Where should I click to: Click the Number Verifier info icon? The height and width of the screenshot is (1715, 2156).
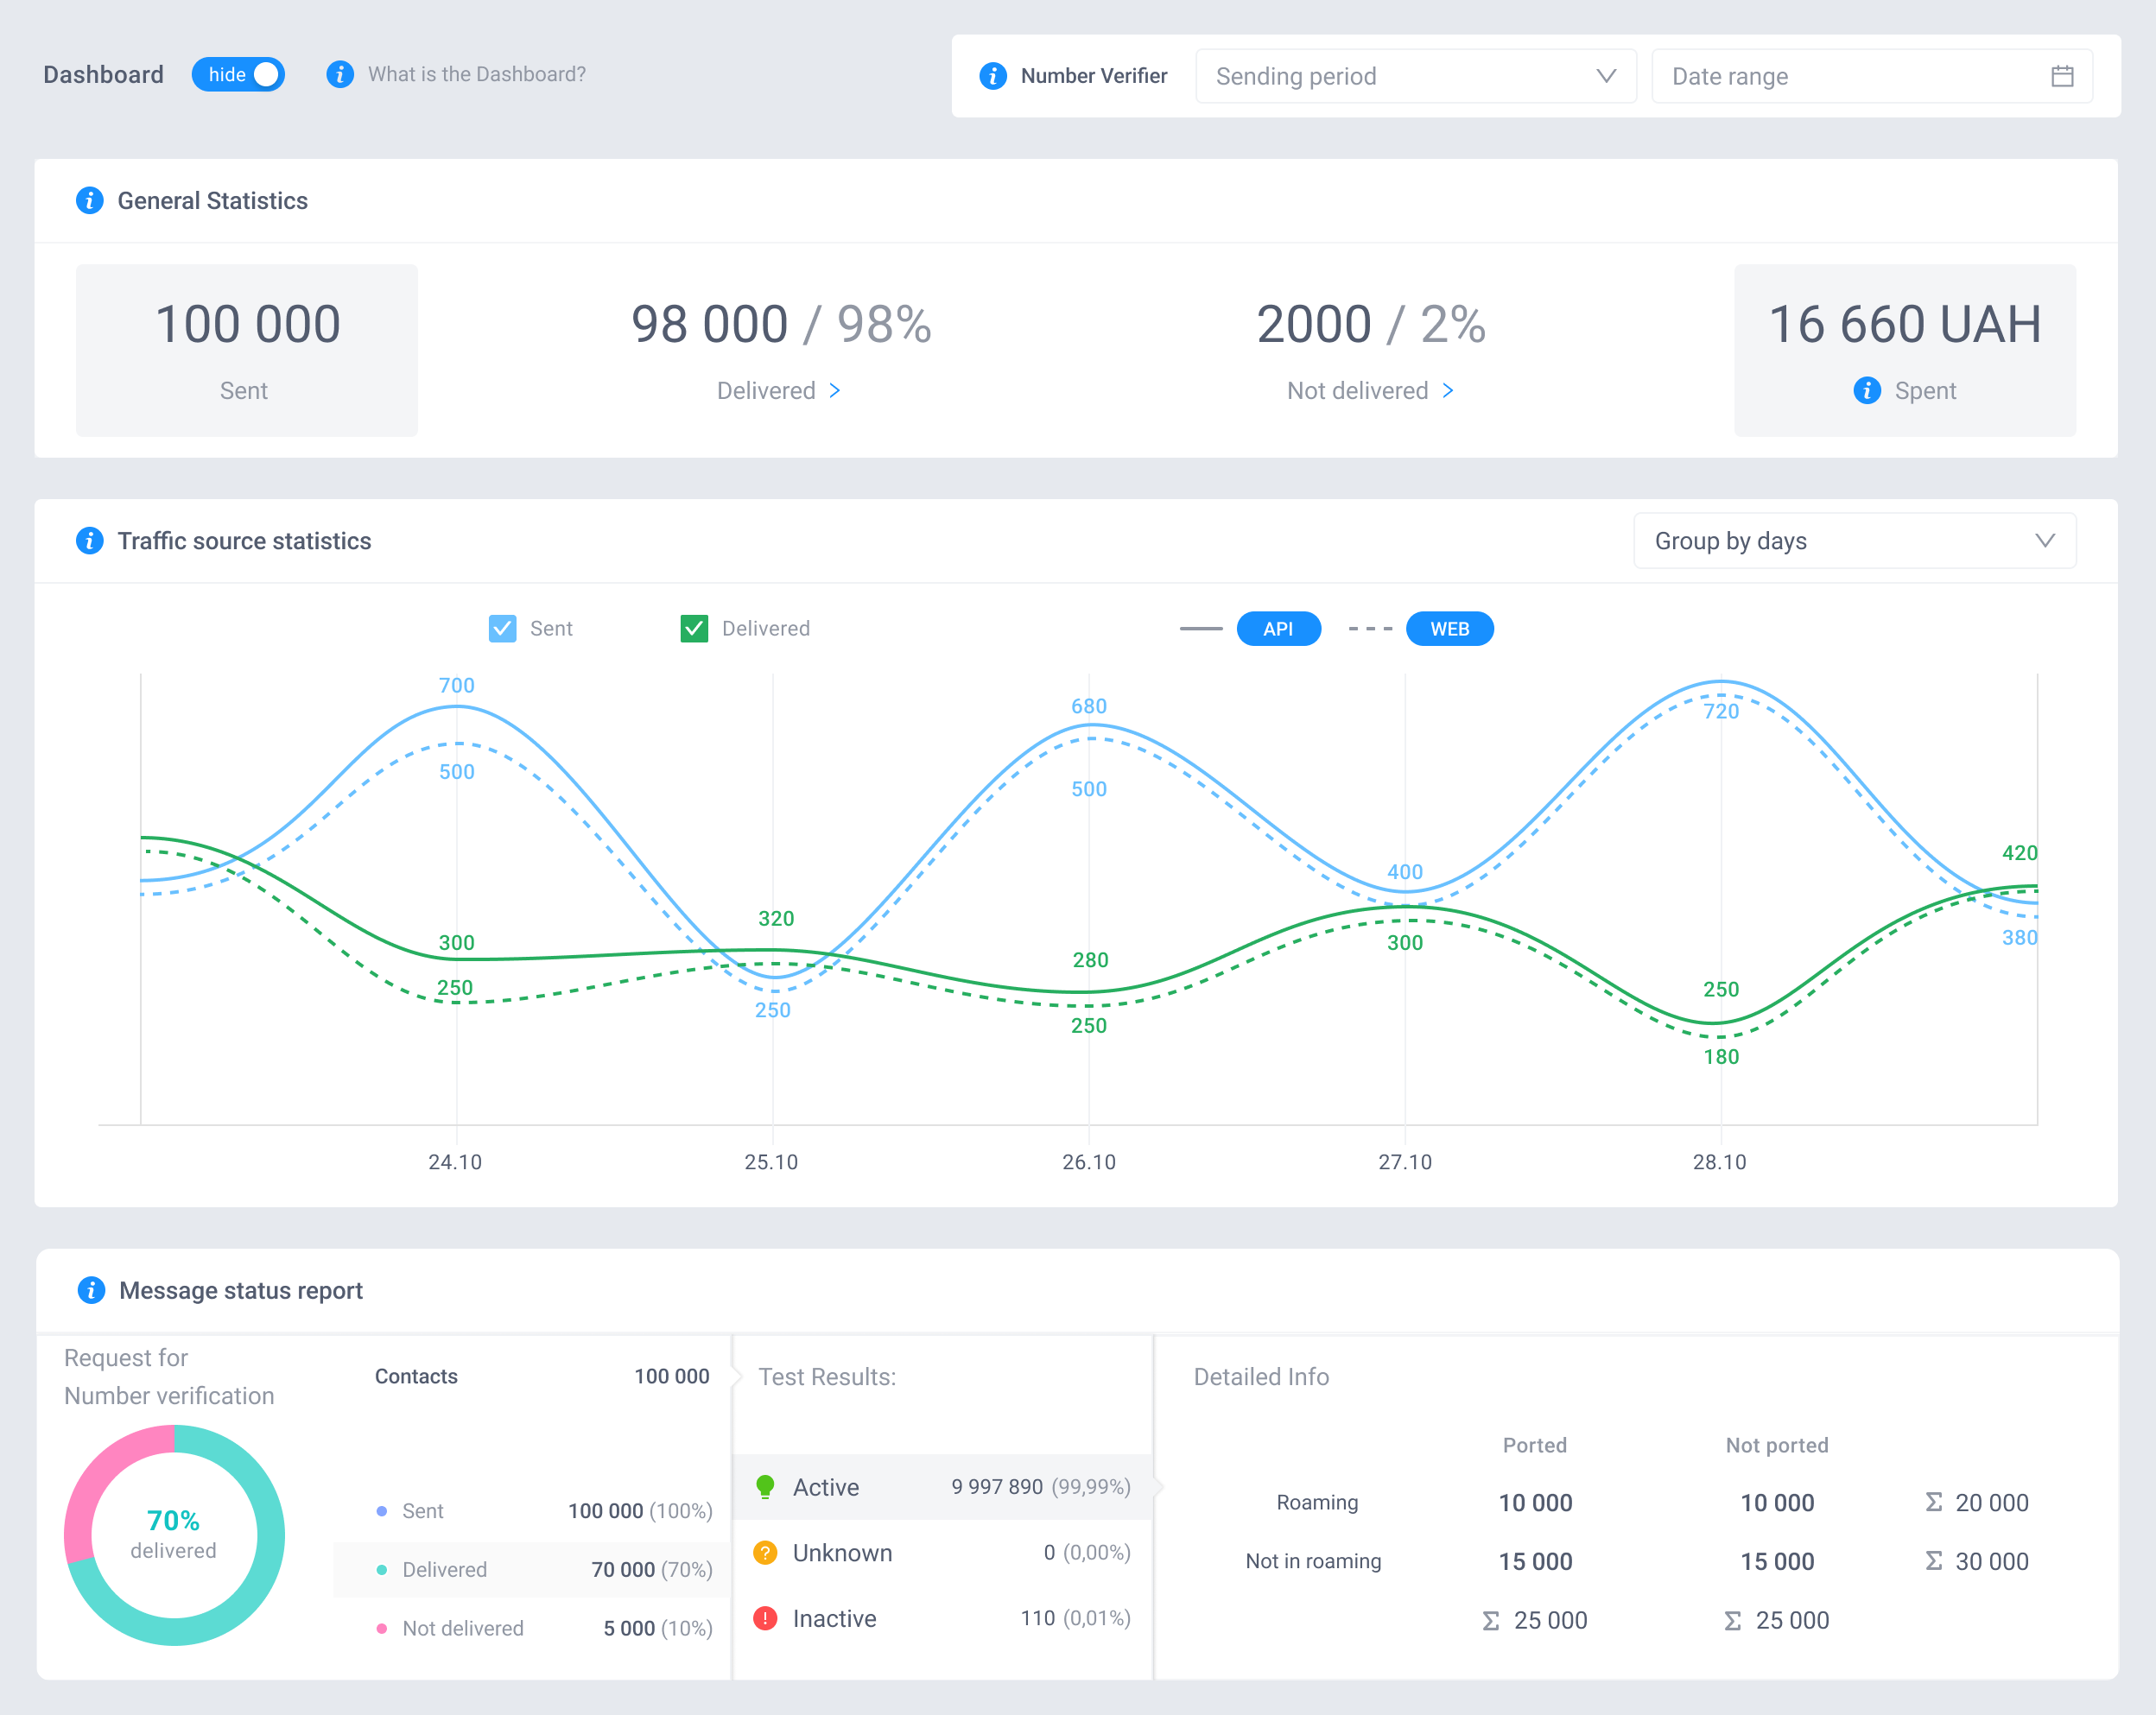click(x=992, y=76)
